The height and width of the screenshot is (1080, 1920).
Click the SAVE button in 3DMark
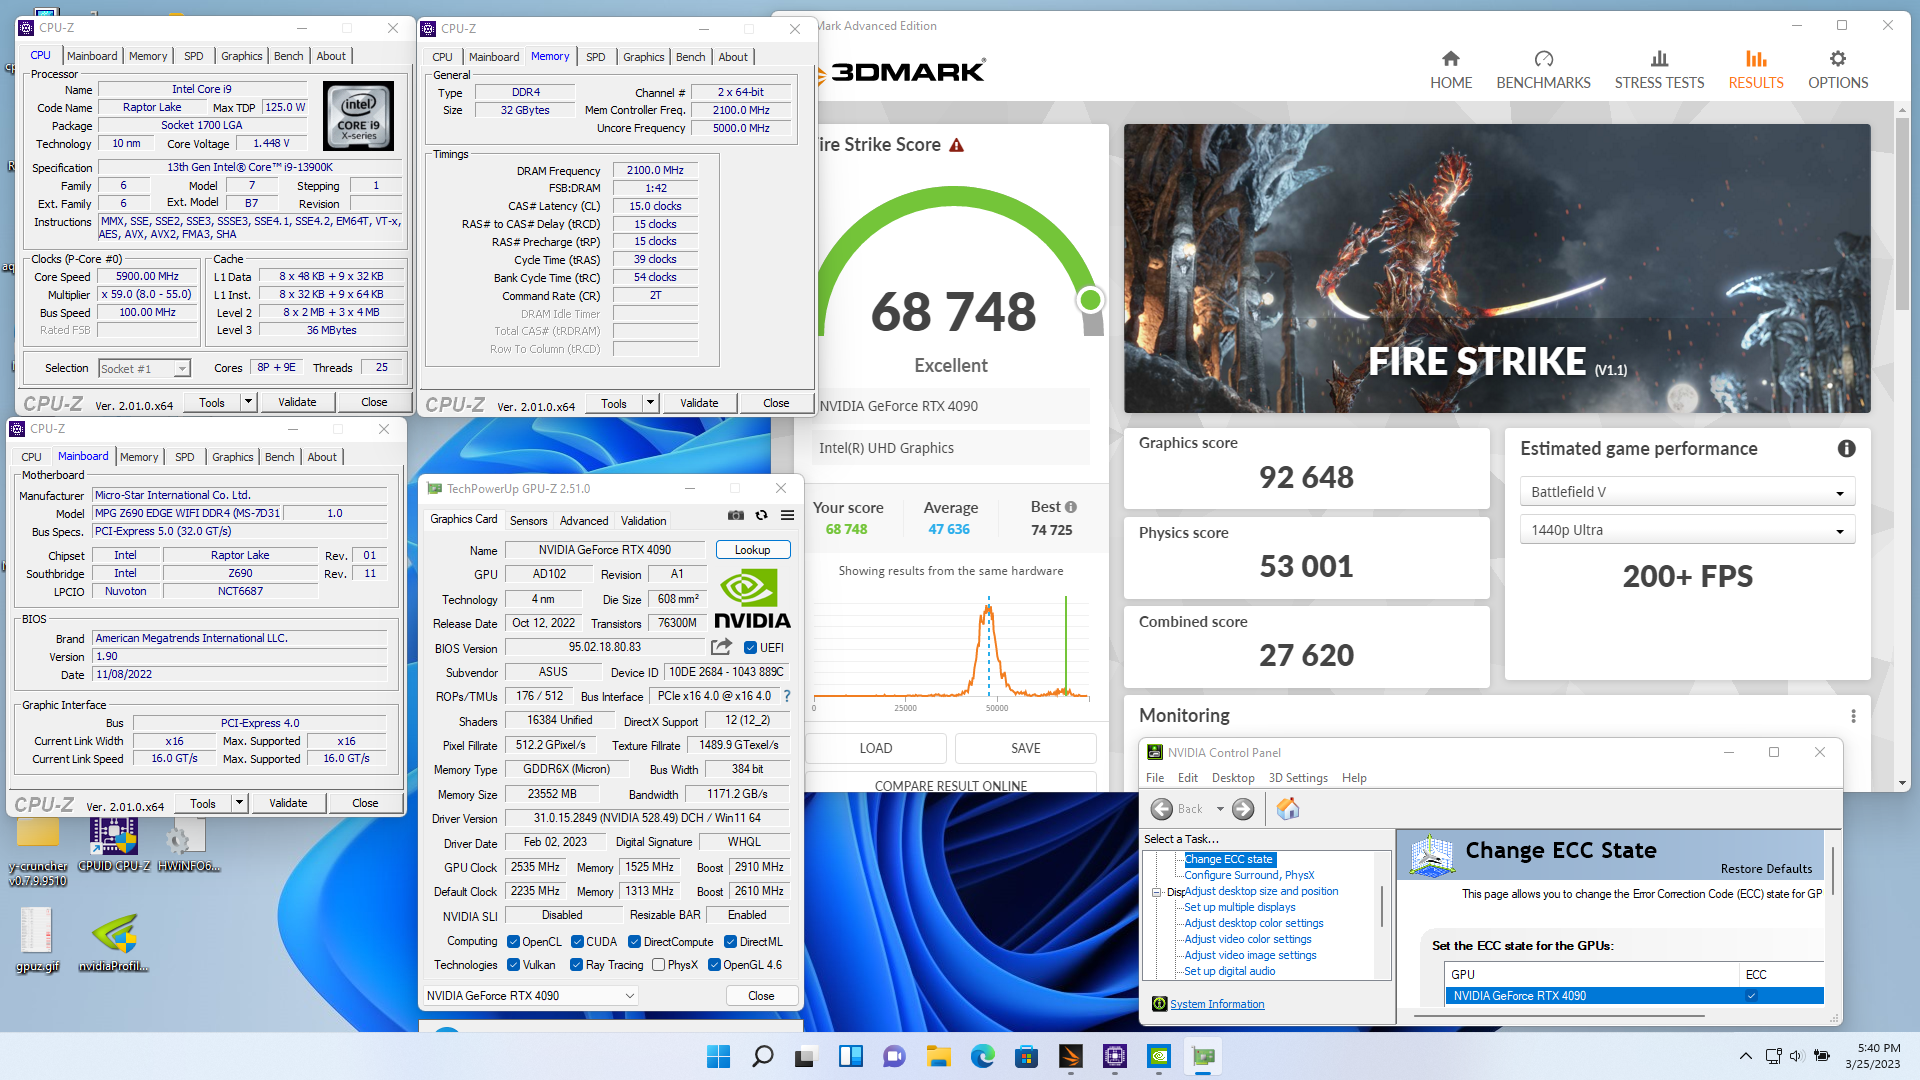[1025, 748]
